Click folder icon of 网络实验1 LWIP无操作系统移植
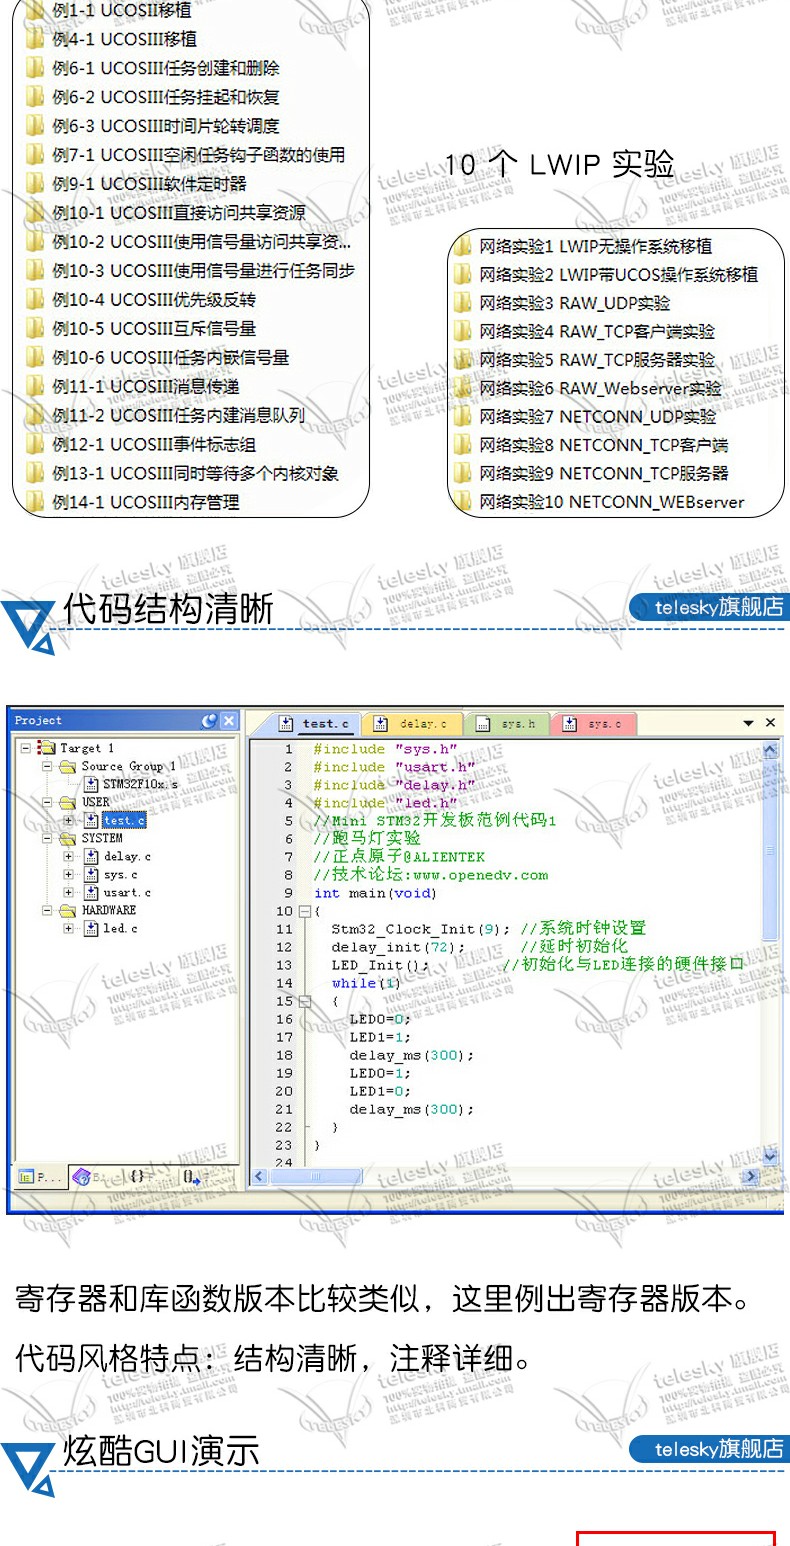Viewport: 790px width, 1546px height. point(462,247)
